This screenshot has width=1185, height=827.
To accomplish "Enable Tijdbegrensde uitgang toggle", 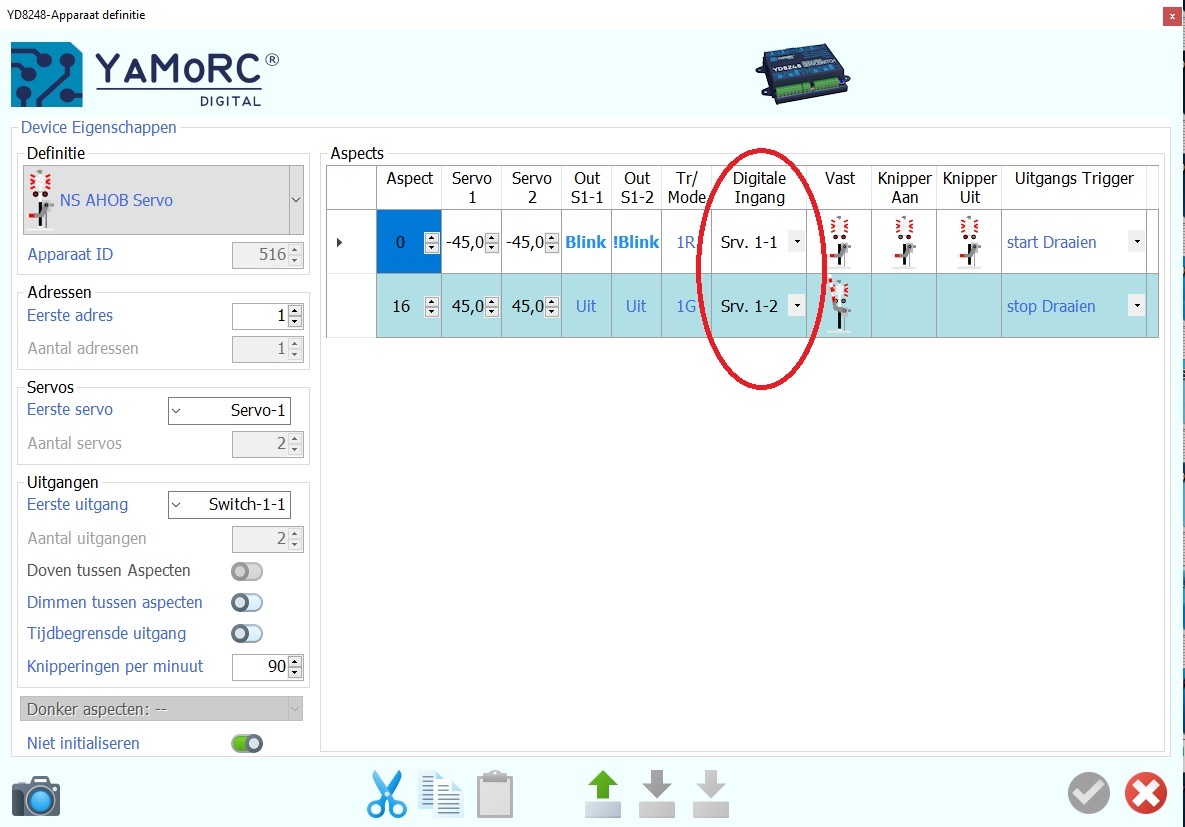I will point(246,634).
